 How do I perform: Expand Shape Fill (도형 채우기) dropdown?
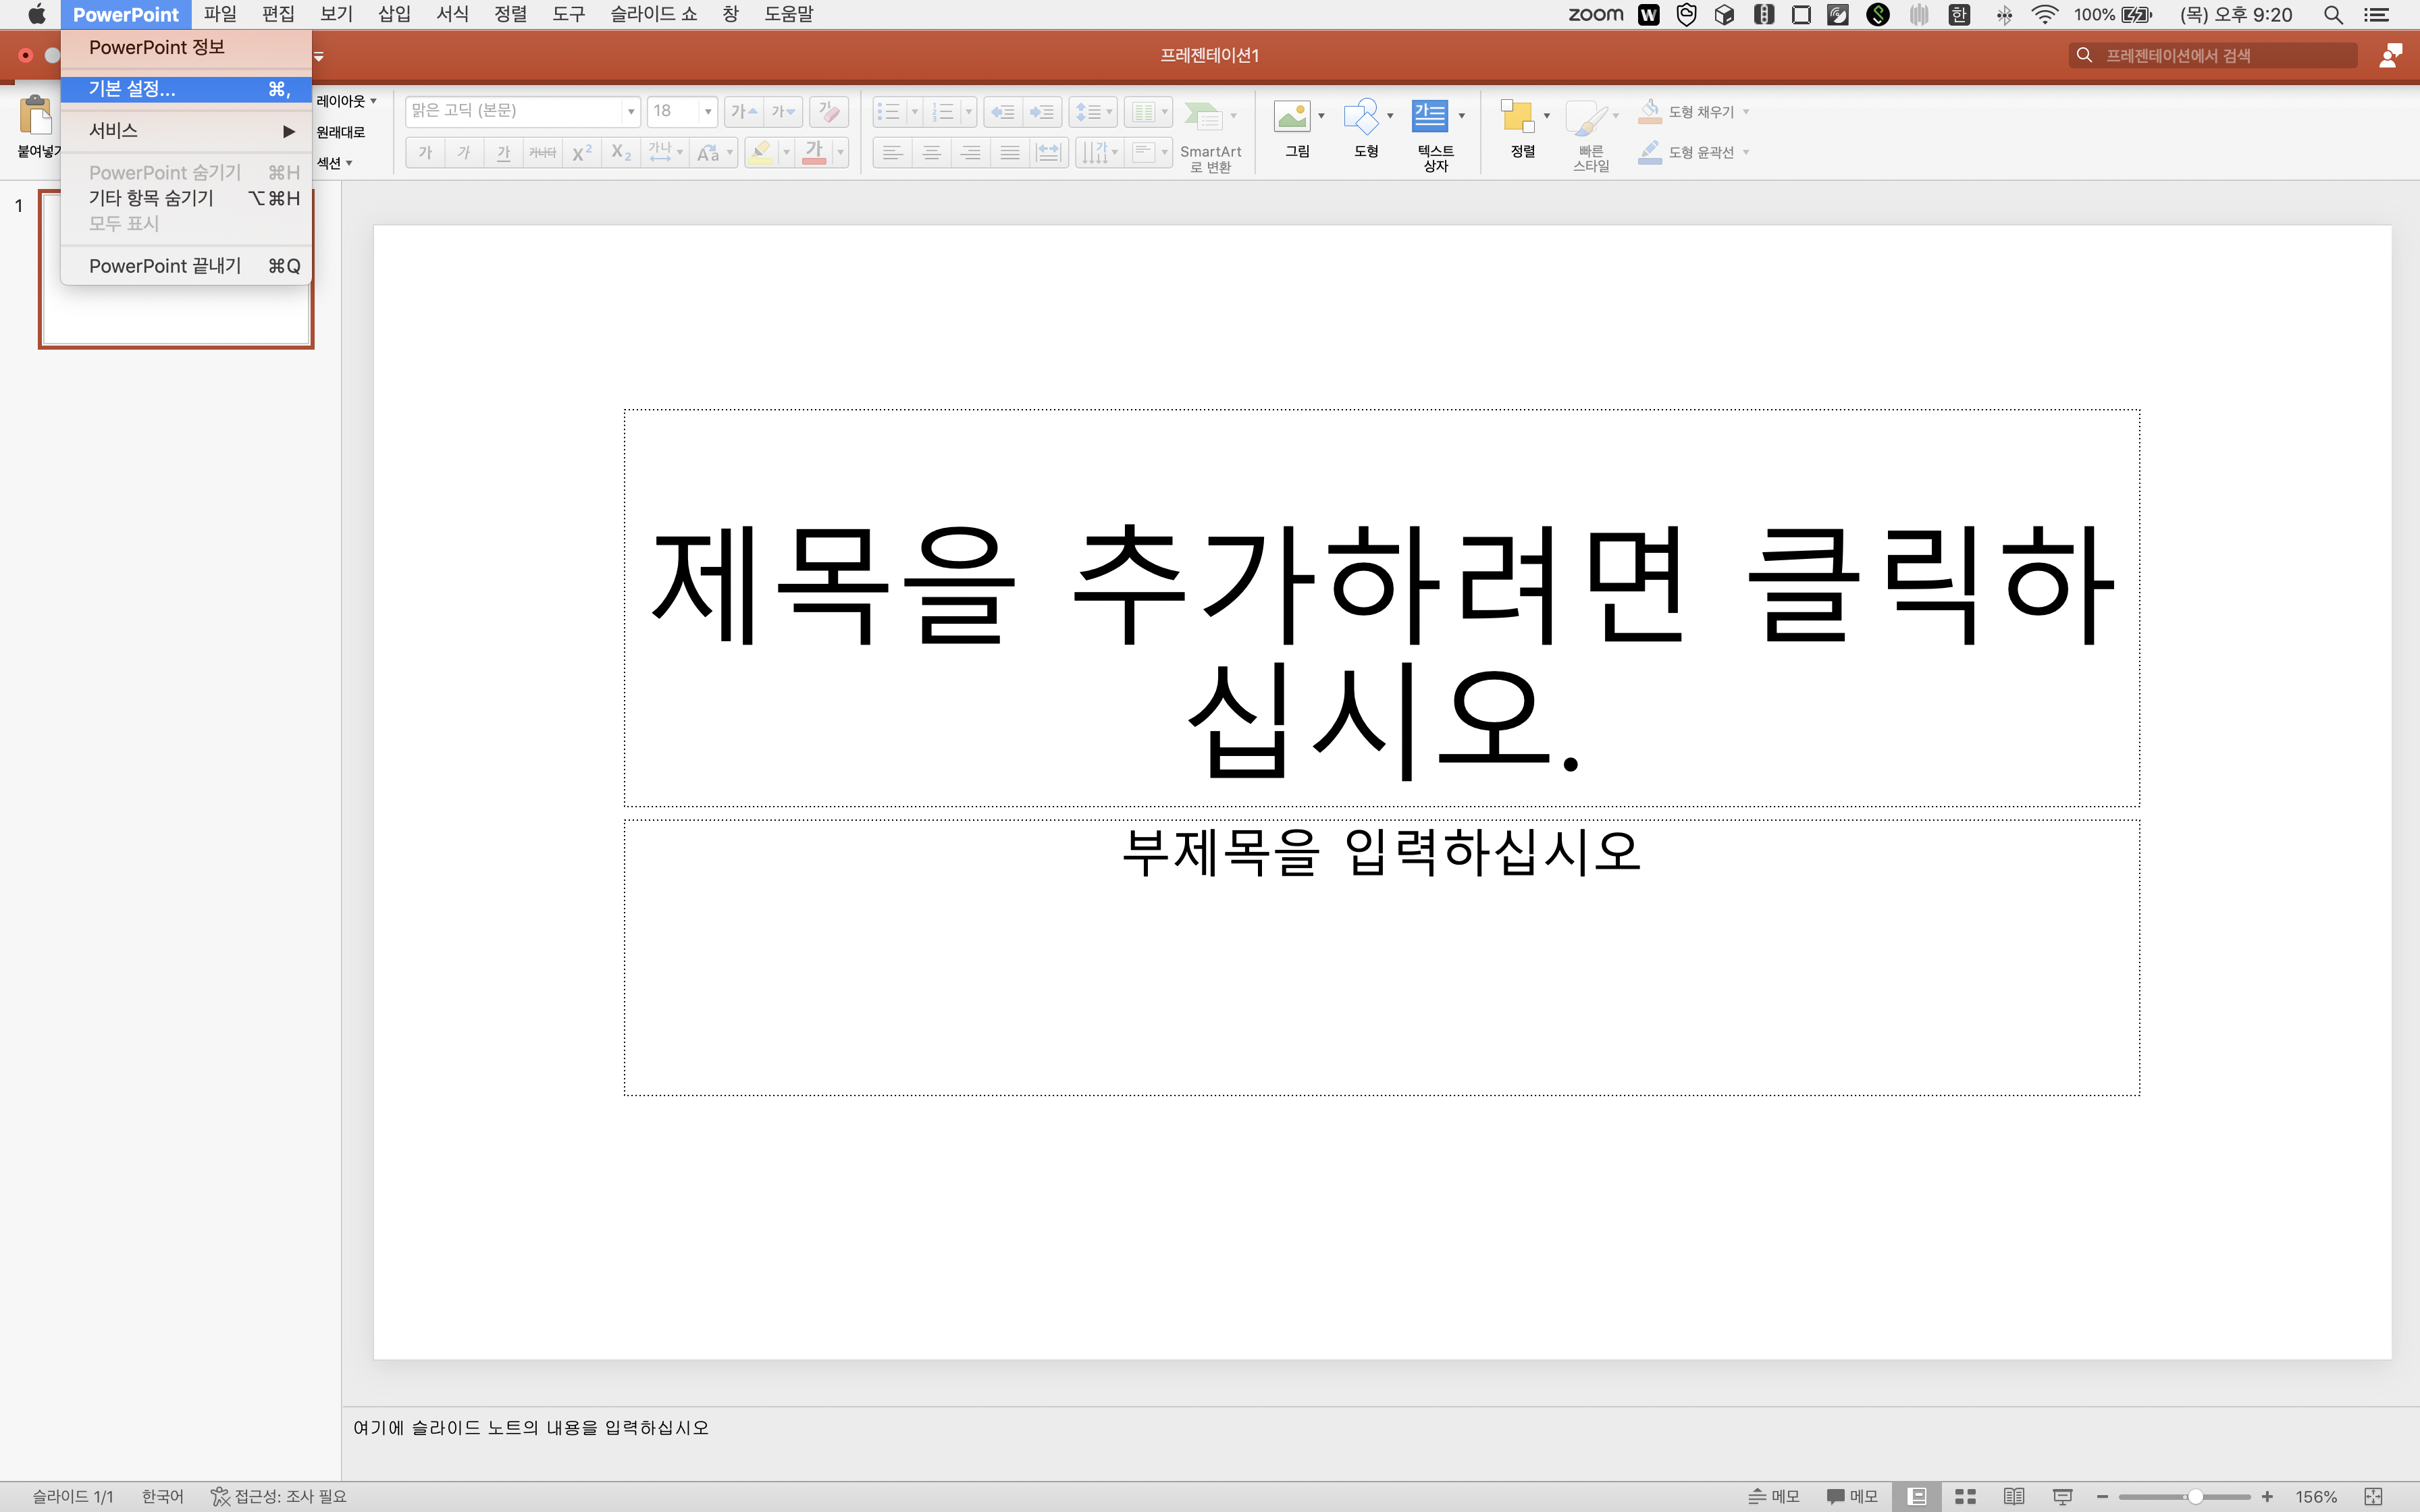[1746, 112]
